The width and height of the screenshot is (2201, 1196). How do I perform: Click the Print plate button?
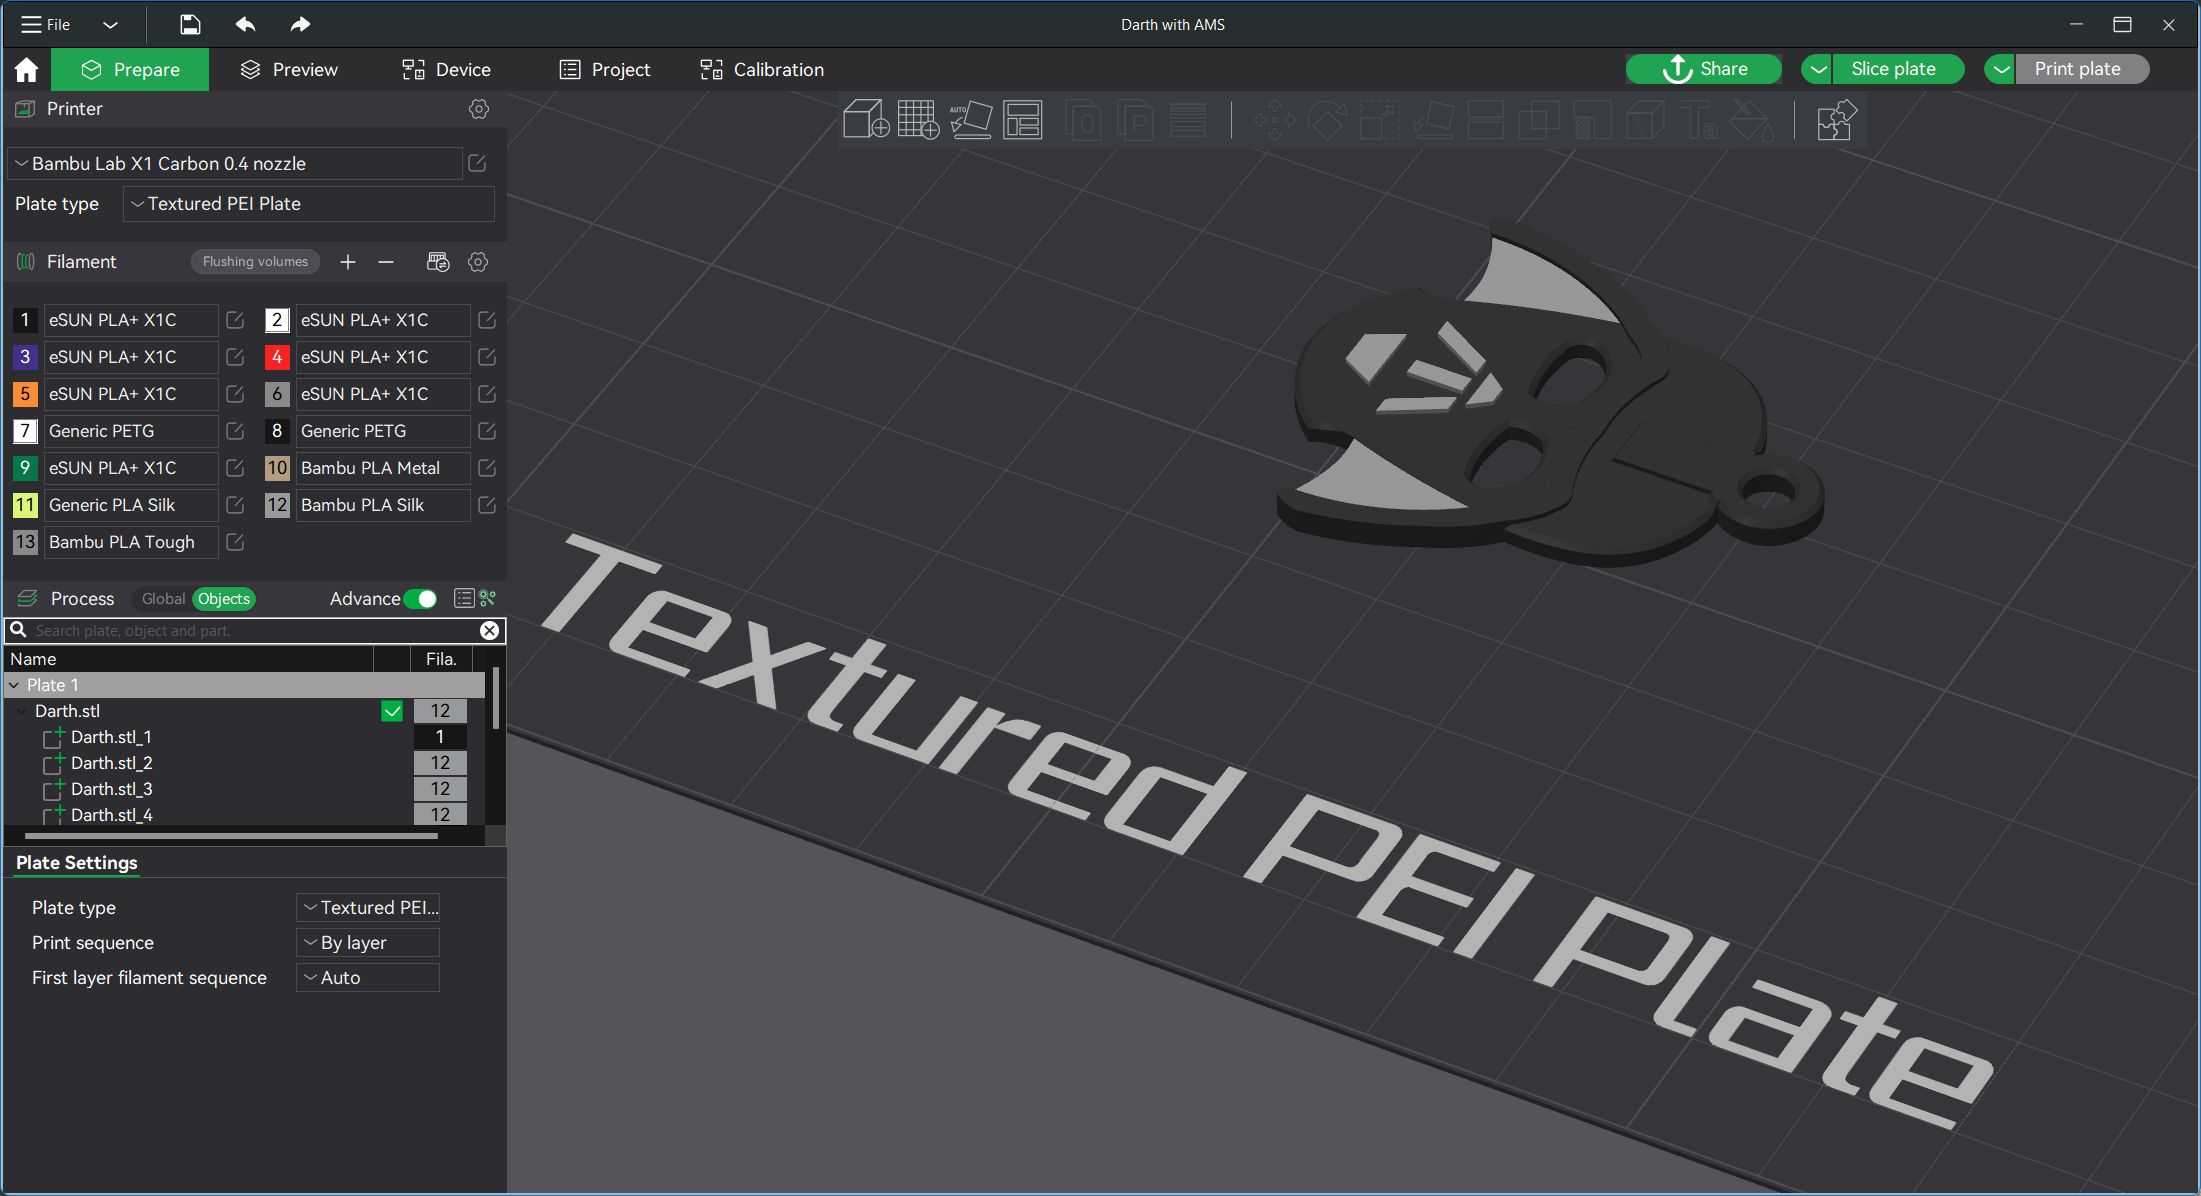pyautogui.click(x=2081, y=69)
